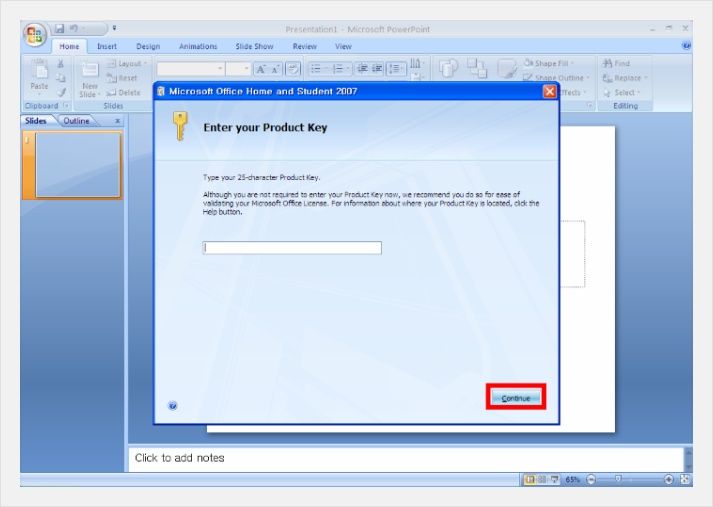Click the Find button
This screenshot has width=713, height=507.
point(616,64)
